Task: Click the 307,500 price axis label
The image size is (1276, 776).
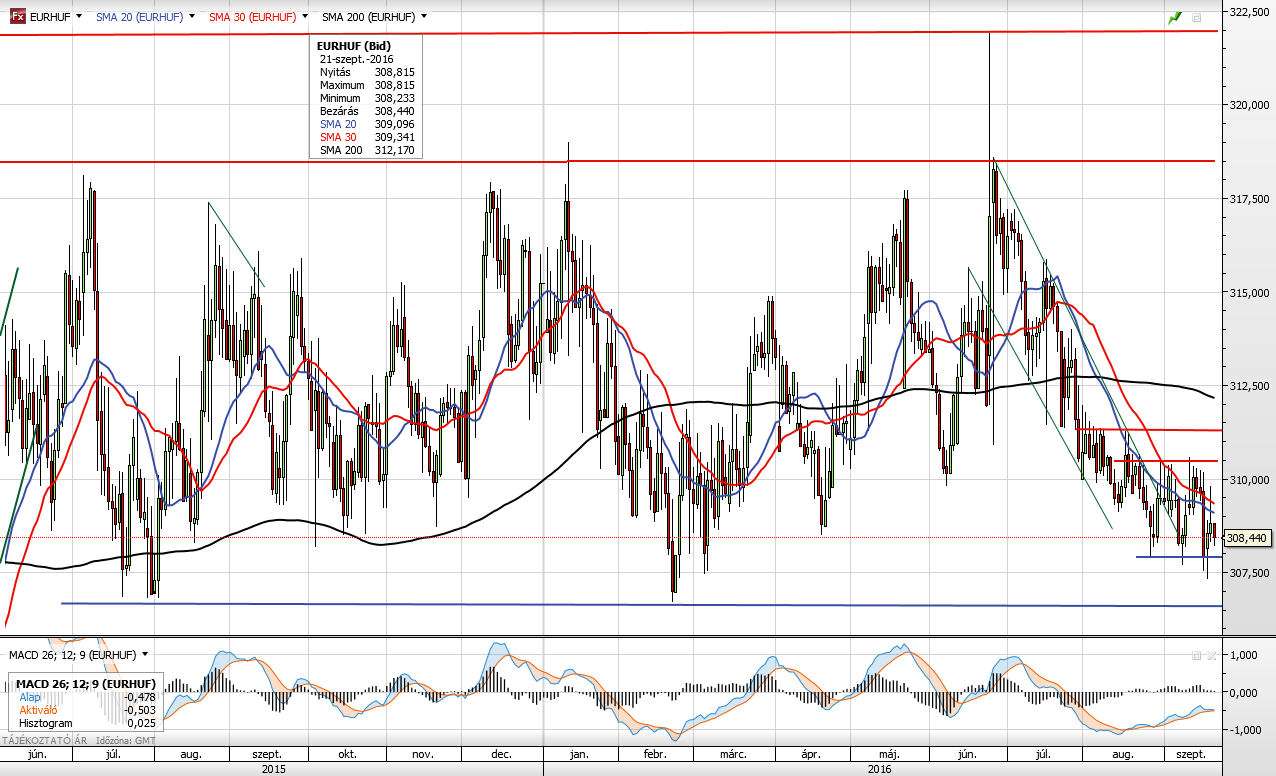Action: pos(1249,573)
